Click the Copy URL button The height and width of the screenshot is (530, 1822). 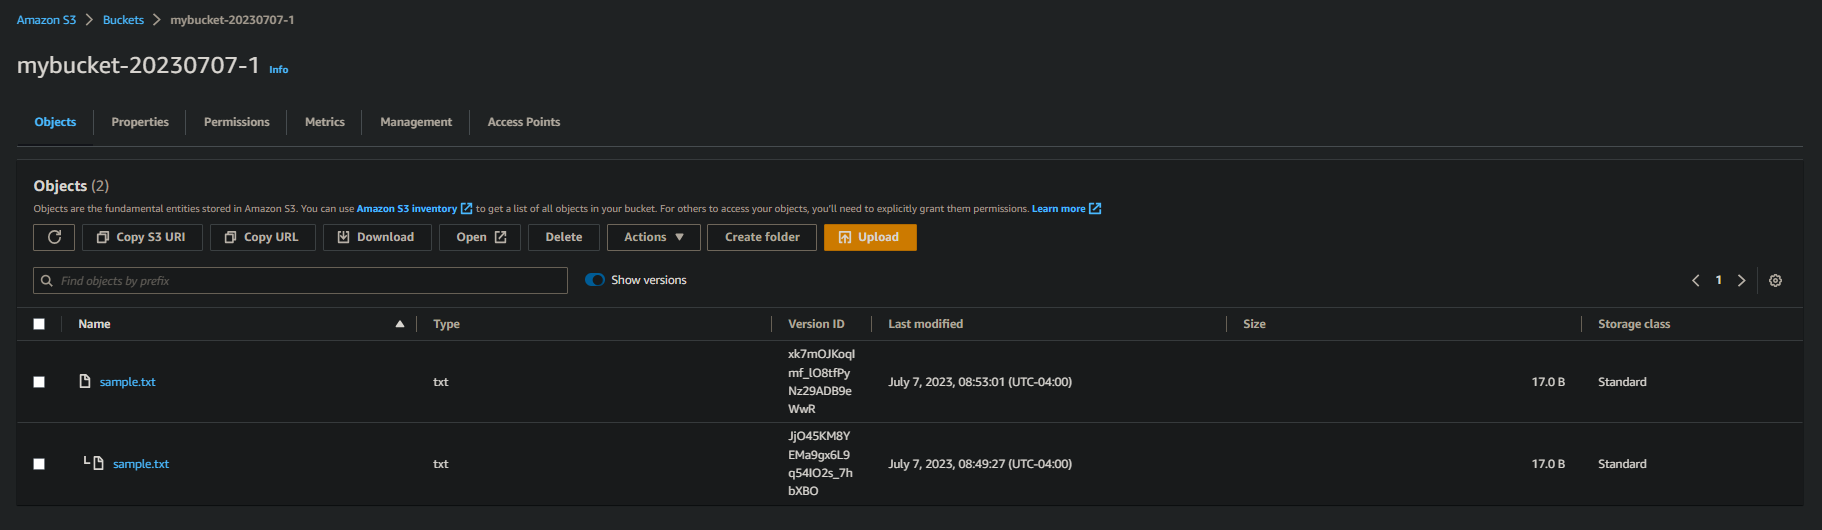point(263,237)
